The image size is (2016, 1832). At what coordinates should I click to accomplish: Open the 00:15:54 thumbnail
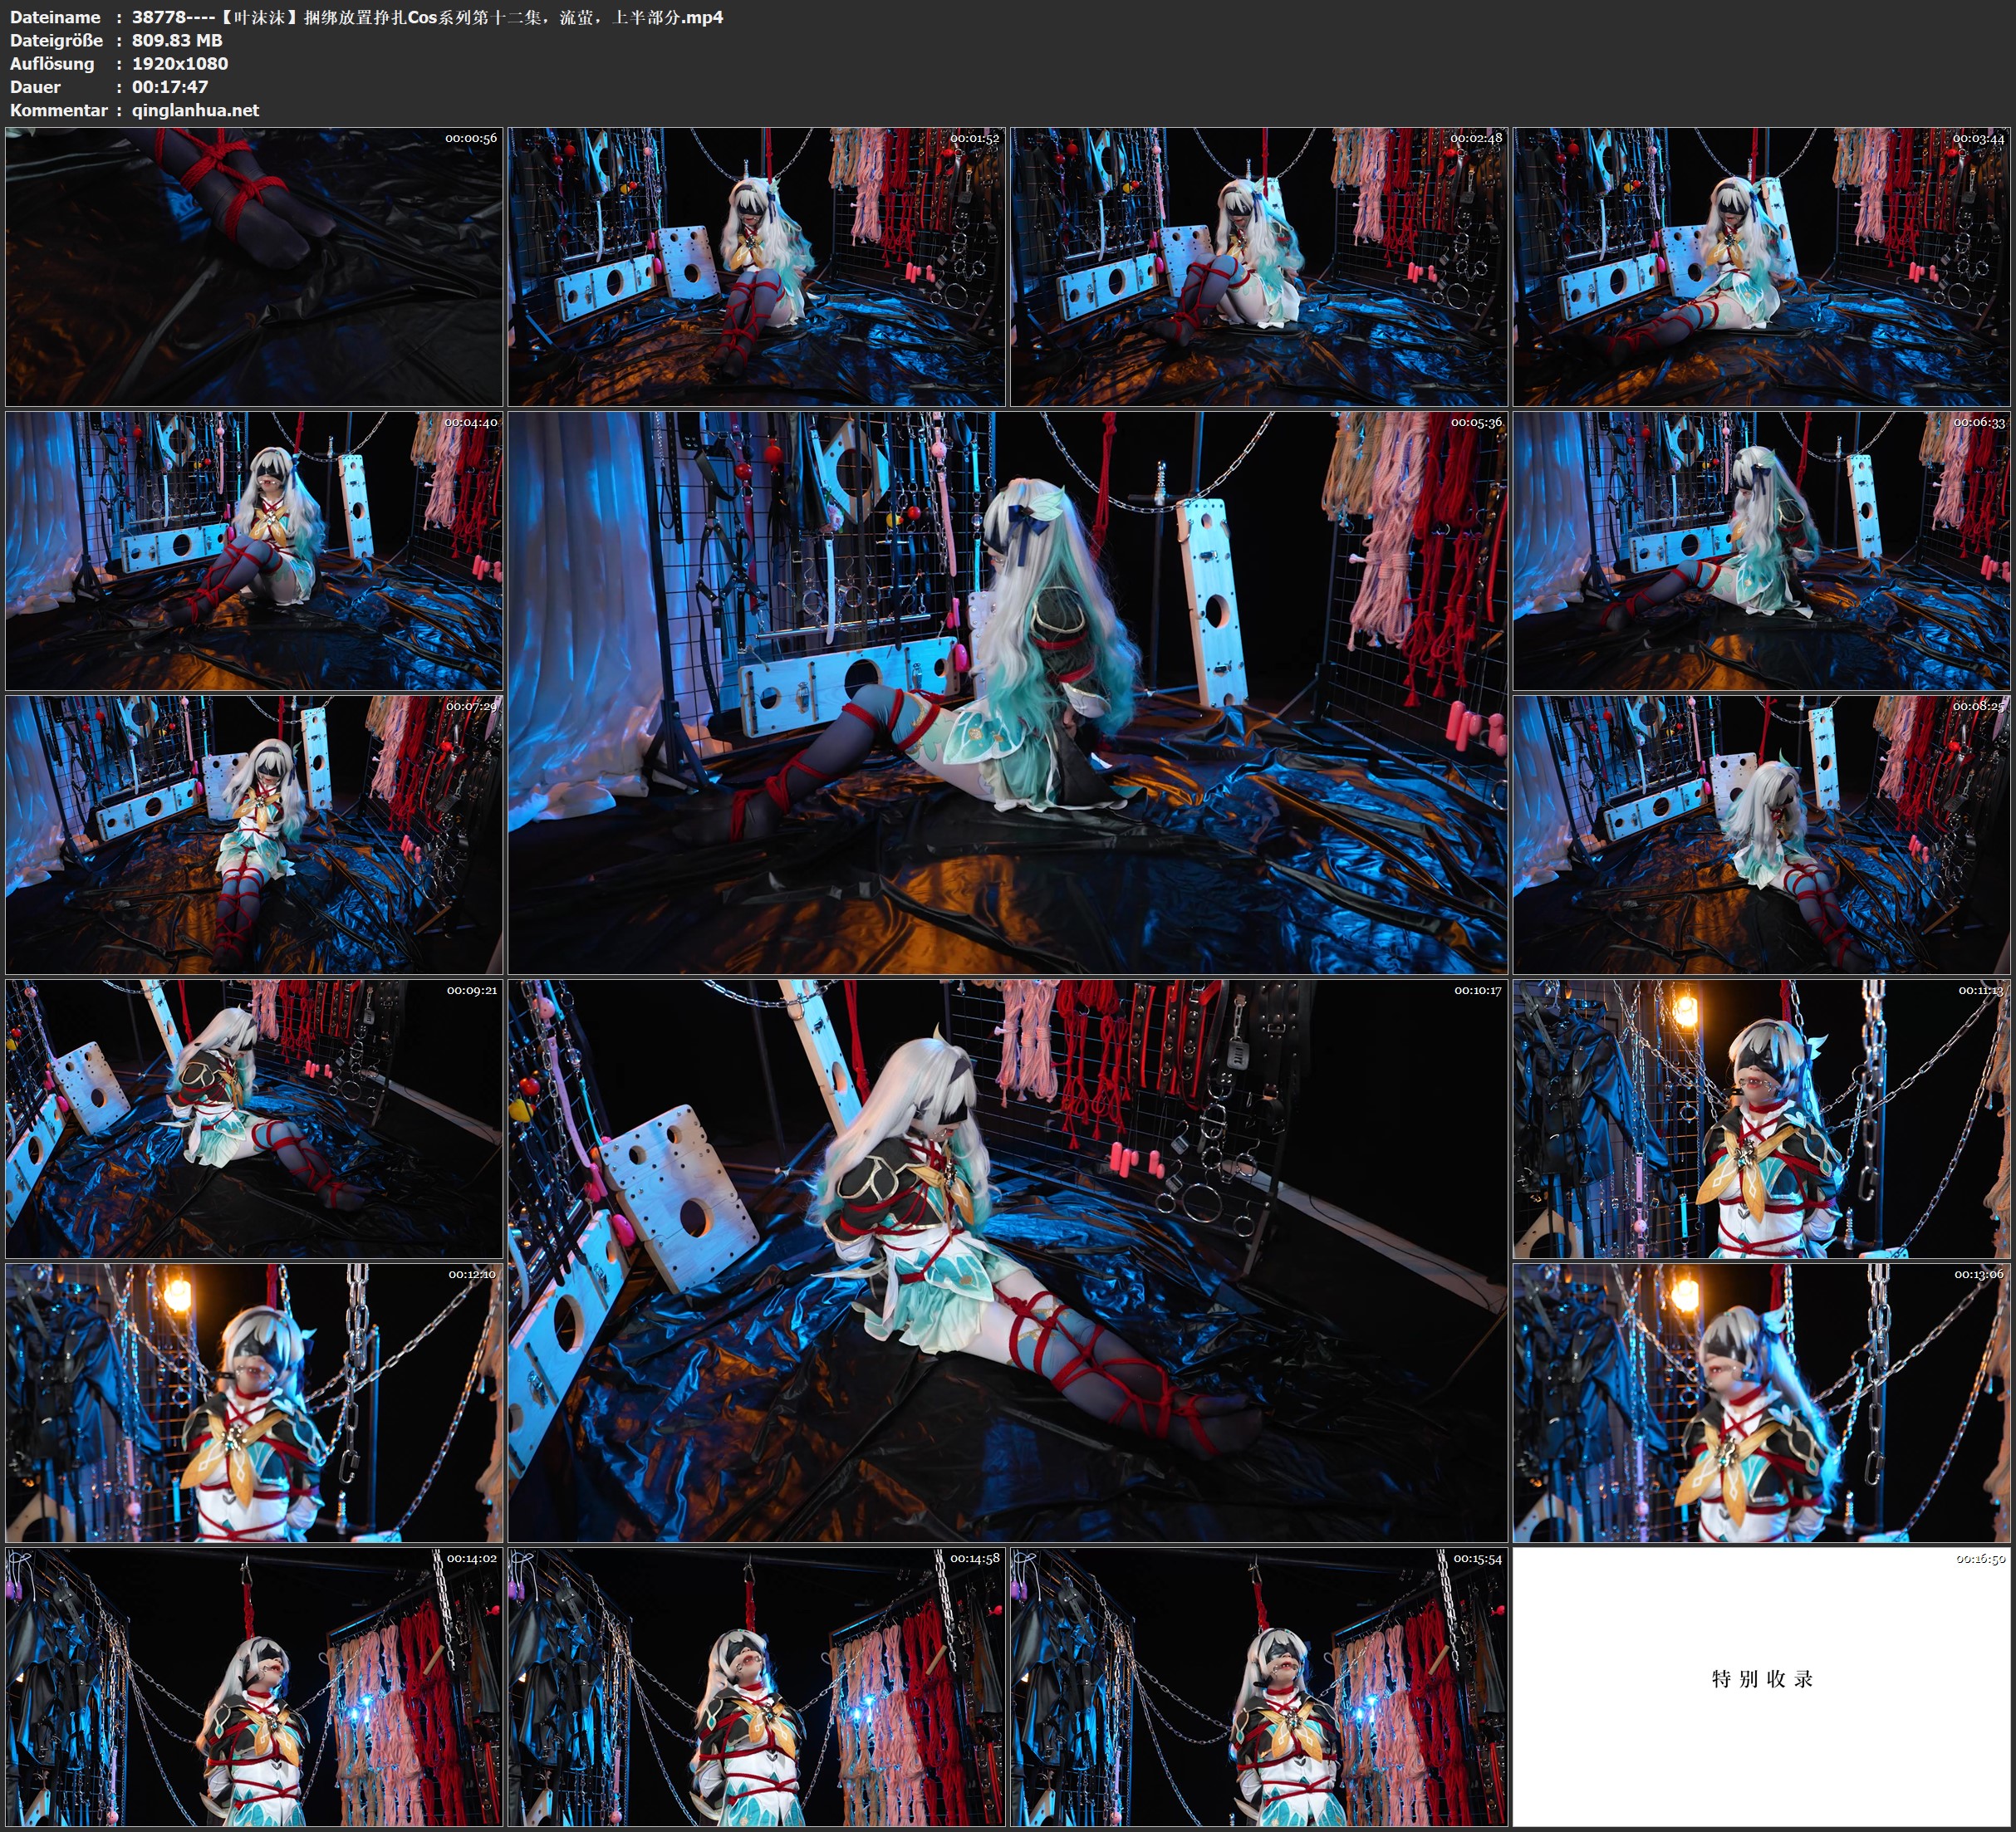pos(1258,1686)
